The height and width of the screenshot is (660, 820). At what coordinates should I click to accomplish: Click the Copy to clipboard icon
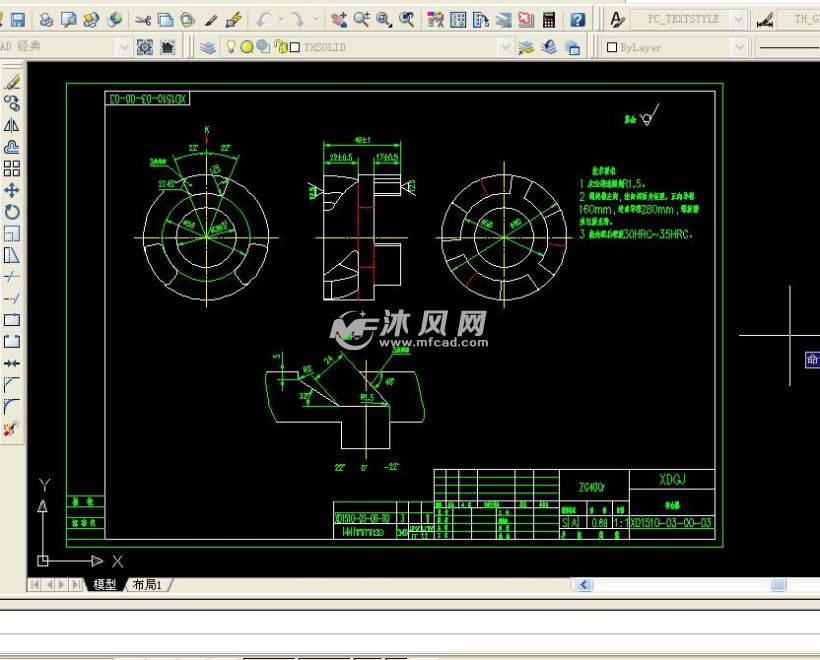tap(165, 20)
